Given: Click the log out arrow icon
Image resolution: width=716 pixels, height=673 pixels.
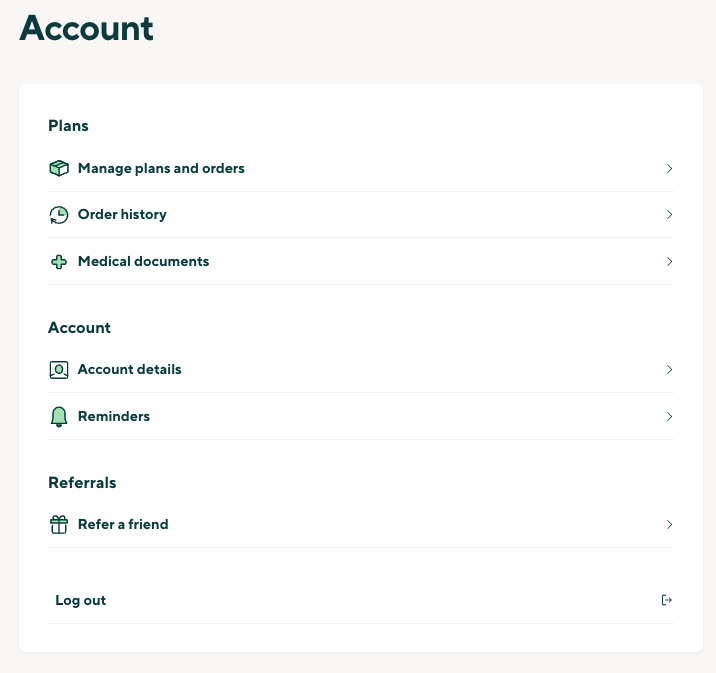Looking at the screenshot, I should 667,600.
